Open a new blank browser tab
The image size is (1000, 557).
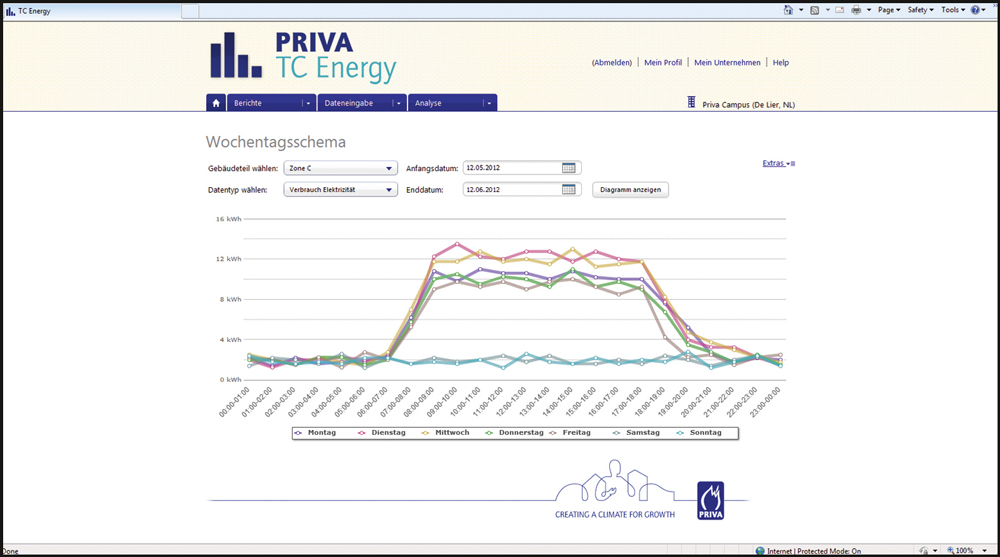coord(190,11)
